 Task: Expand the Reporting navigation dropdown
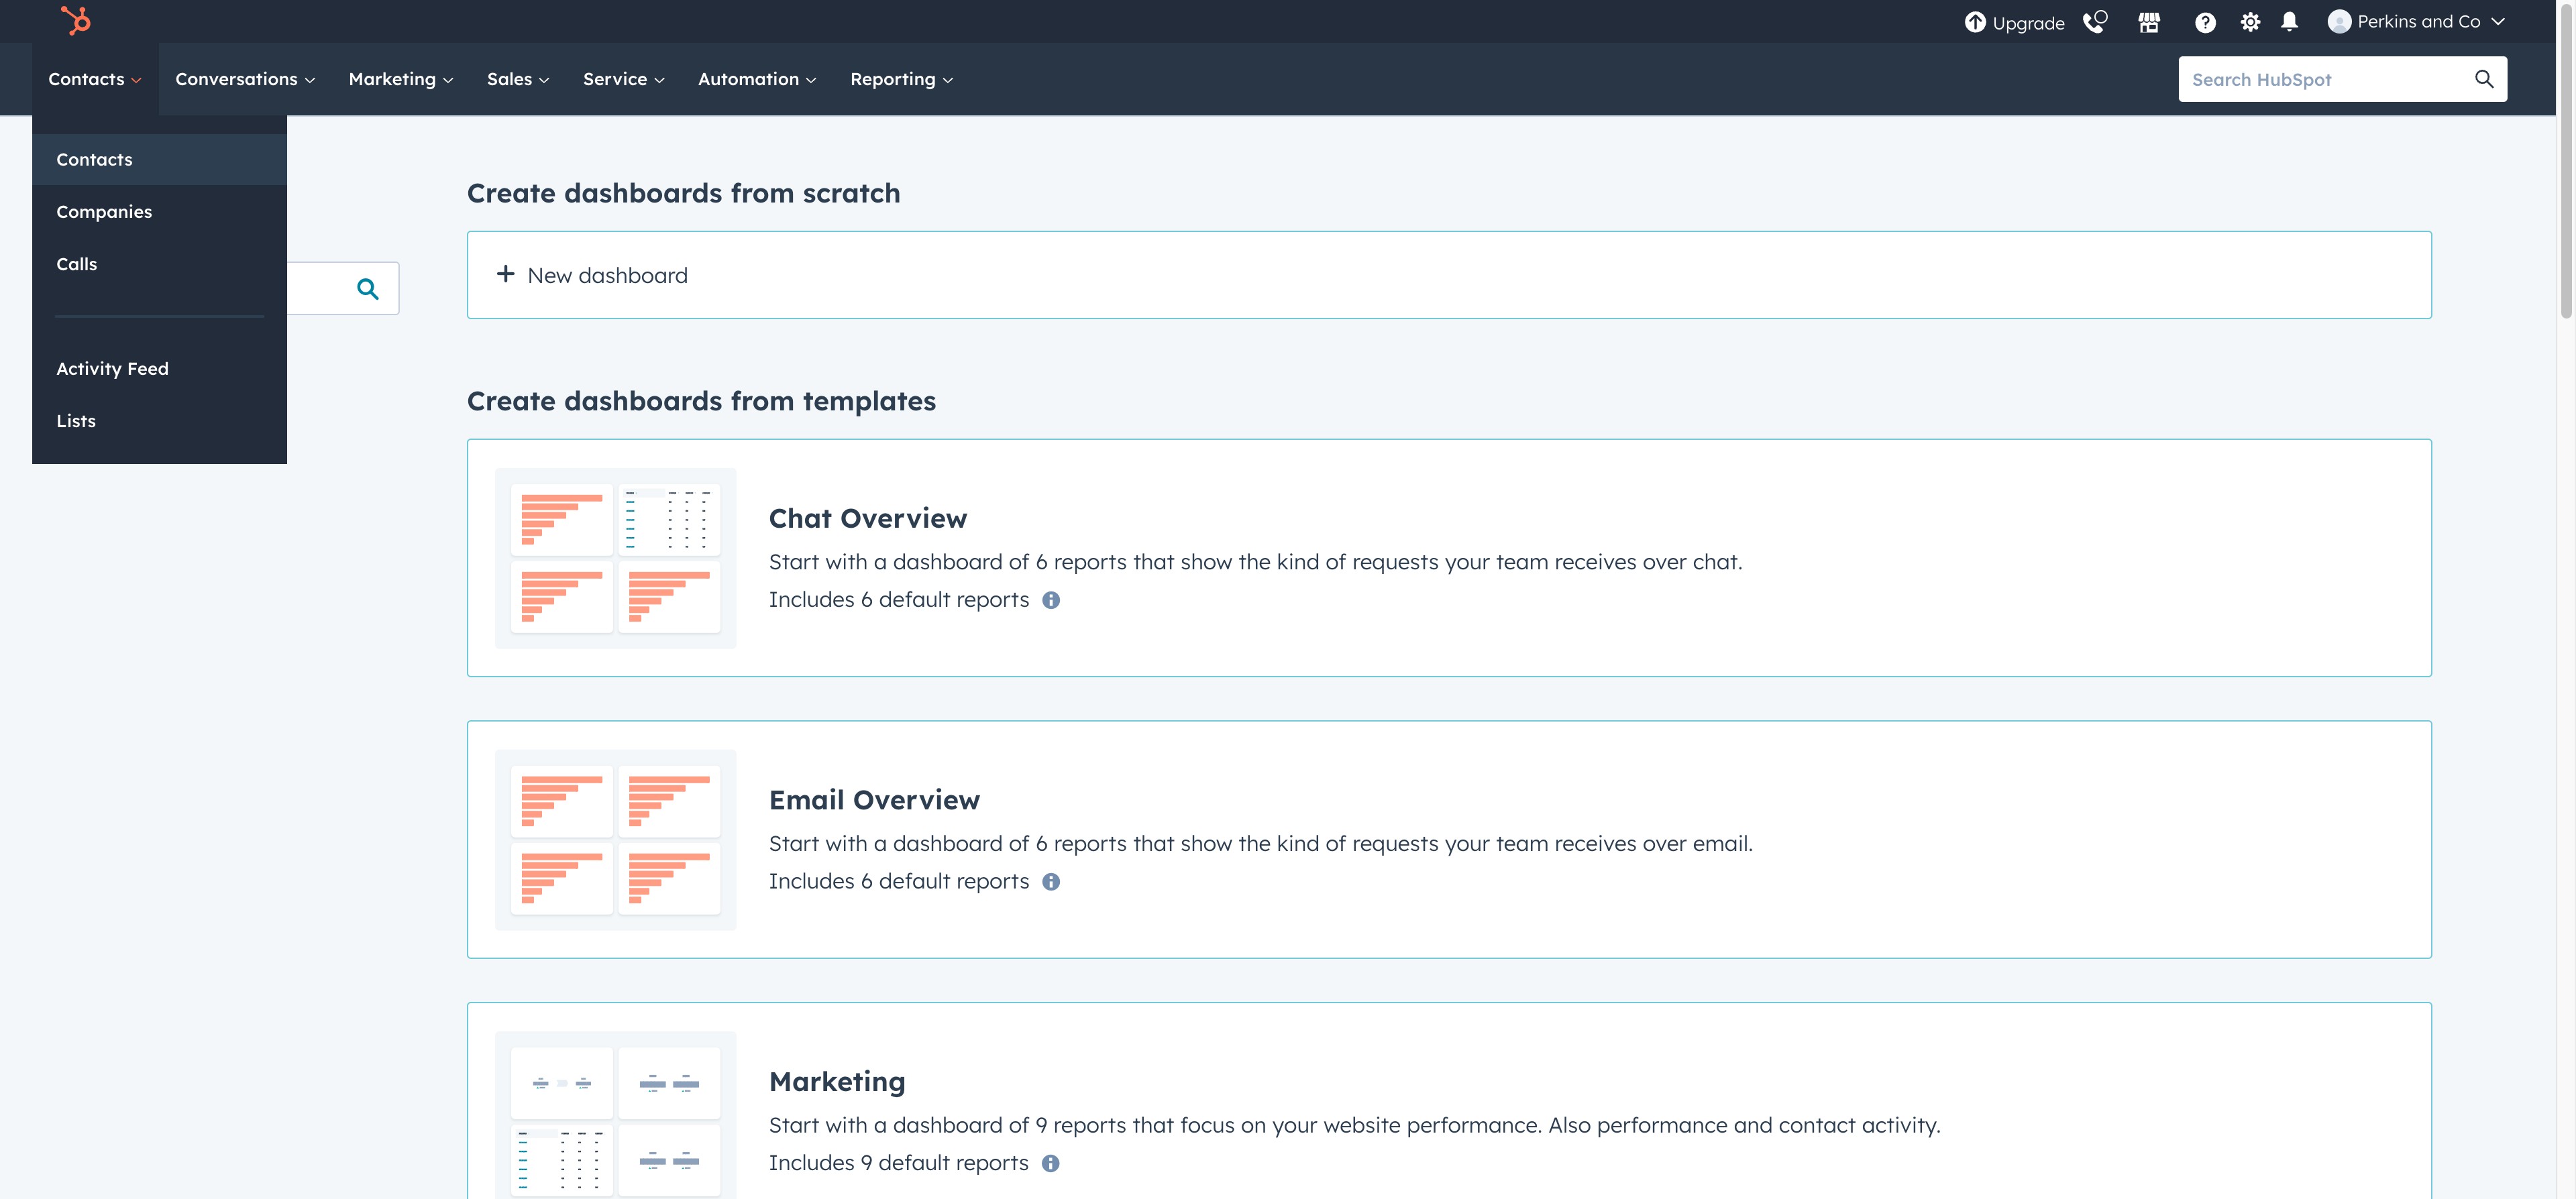(900, 79)
